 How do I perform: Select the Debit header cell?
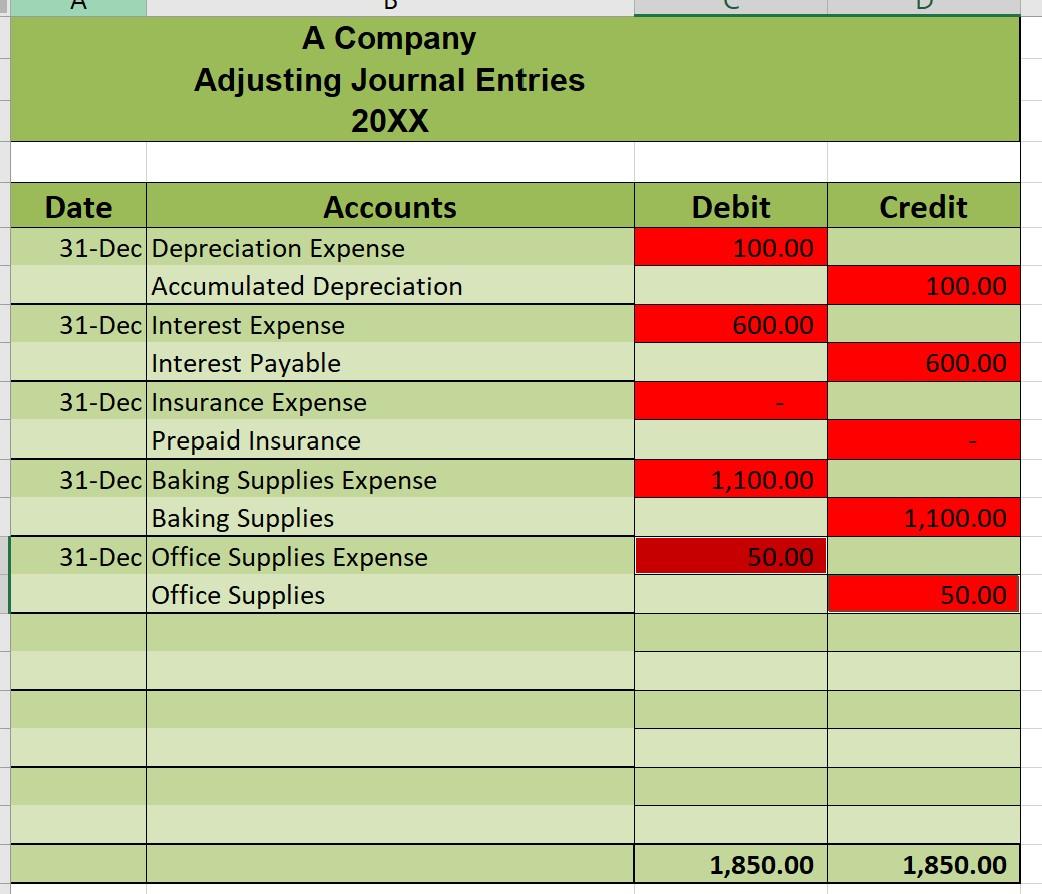pos(731,206)
